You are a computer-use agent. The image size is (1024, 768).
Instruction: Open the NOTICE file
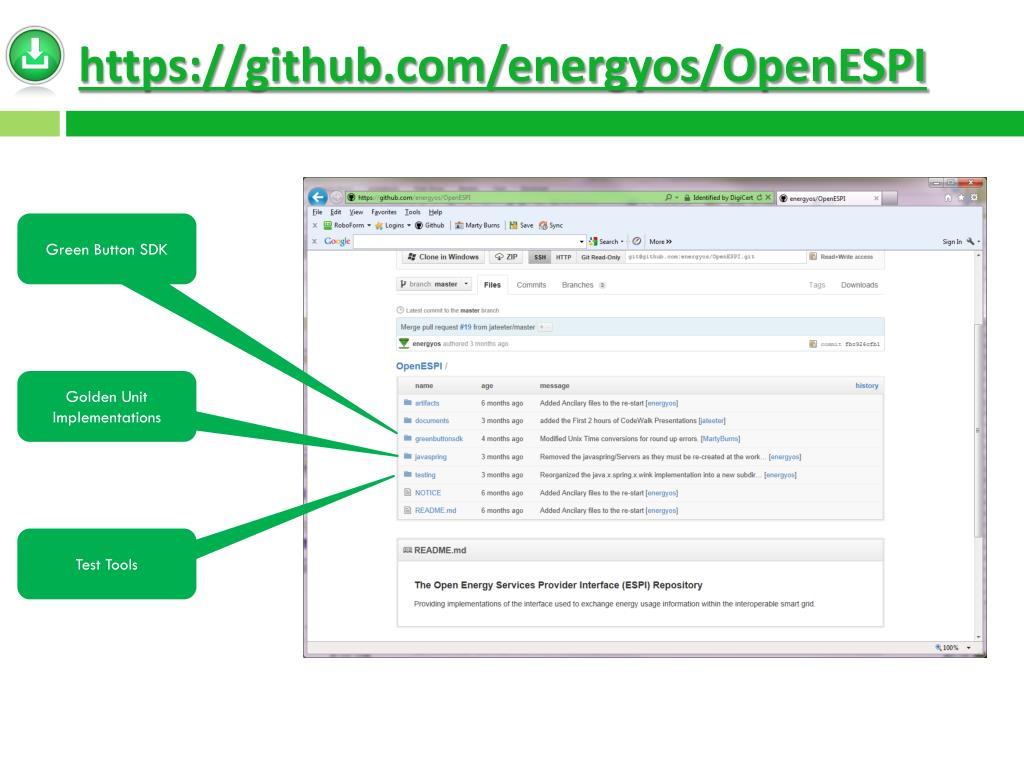tap(428, 493)
